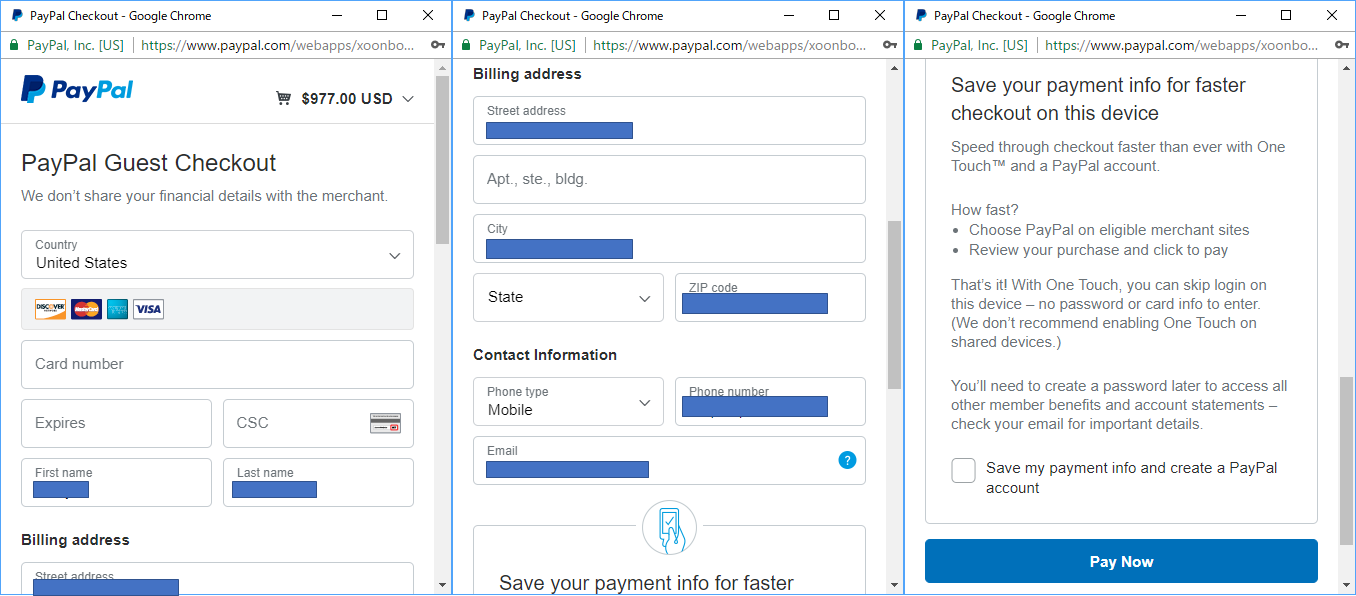Click the American Express card logo
The image size is (1356, 596).
117,309
